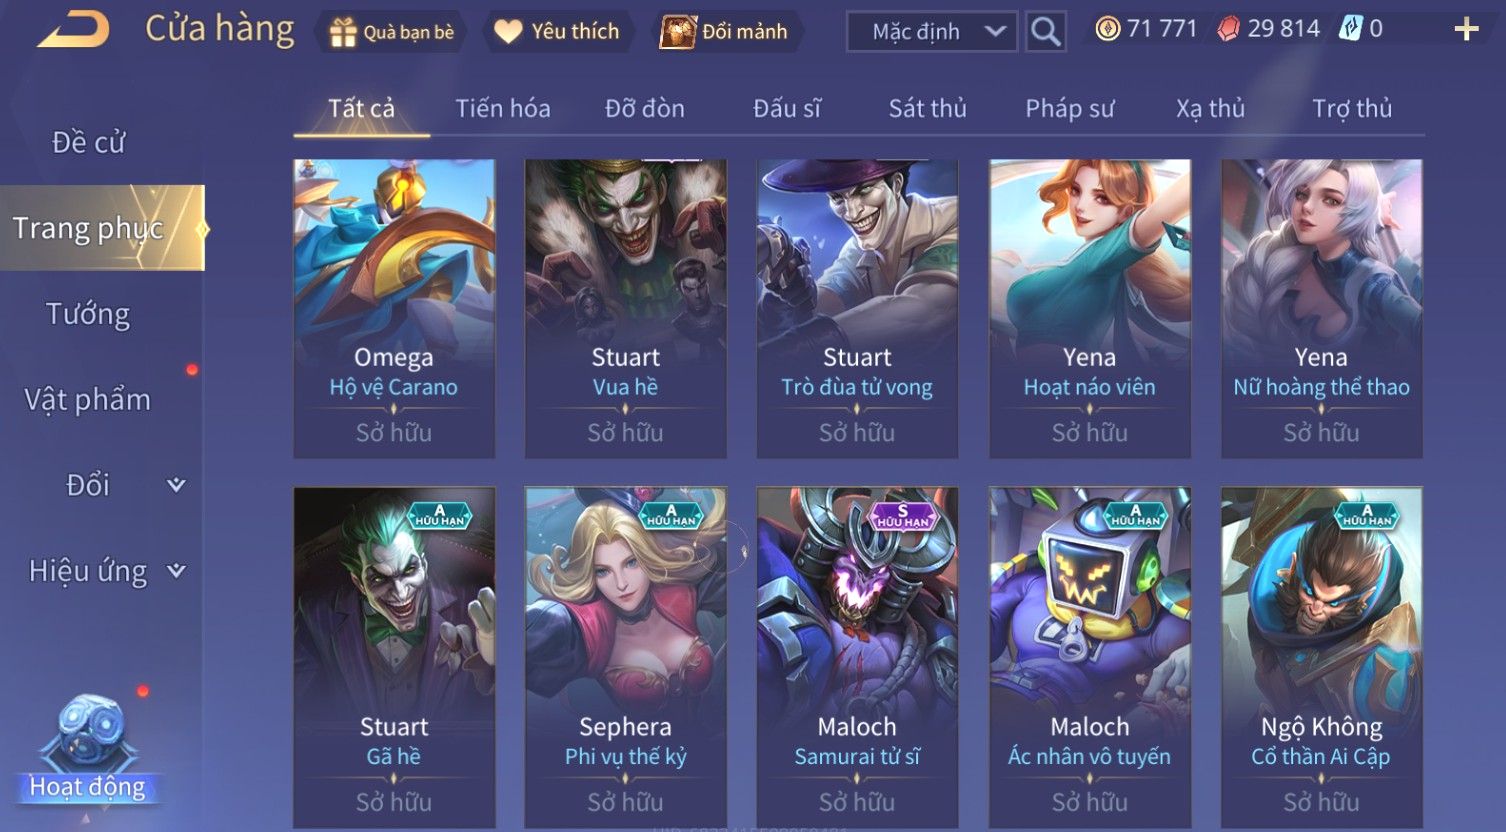Select Đề cử in the sidebar
The width and height of the screenshot is (1506, 832).
[x=88, y=142]
